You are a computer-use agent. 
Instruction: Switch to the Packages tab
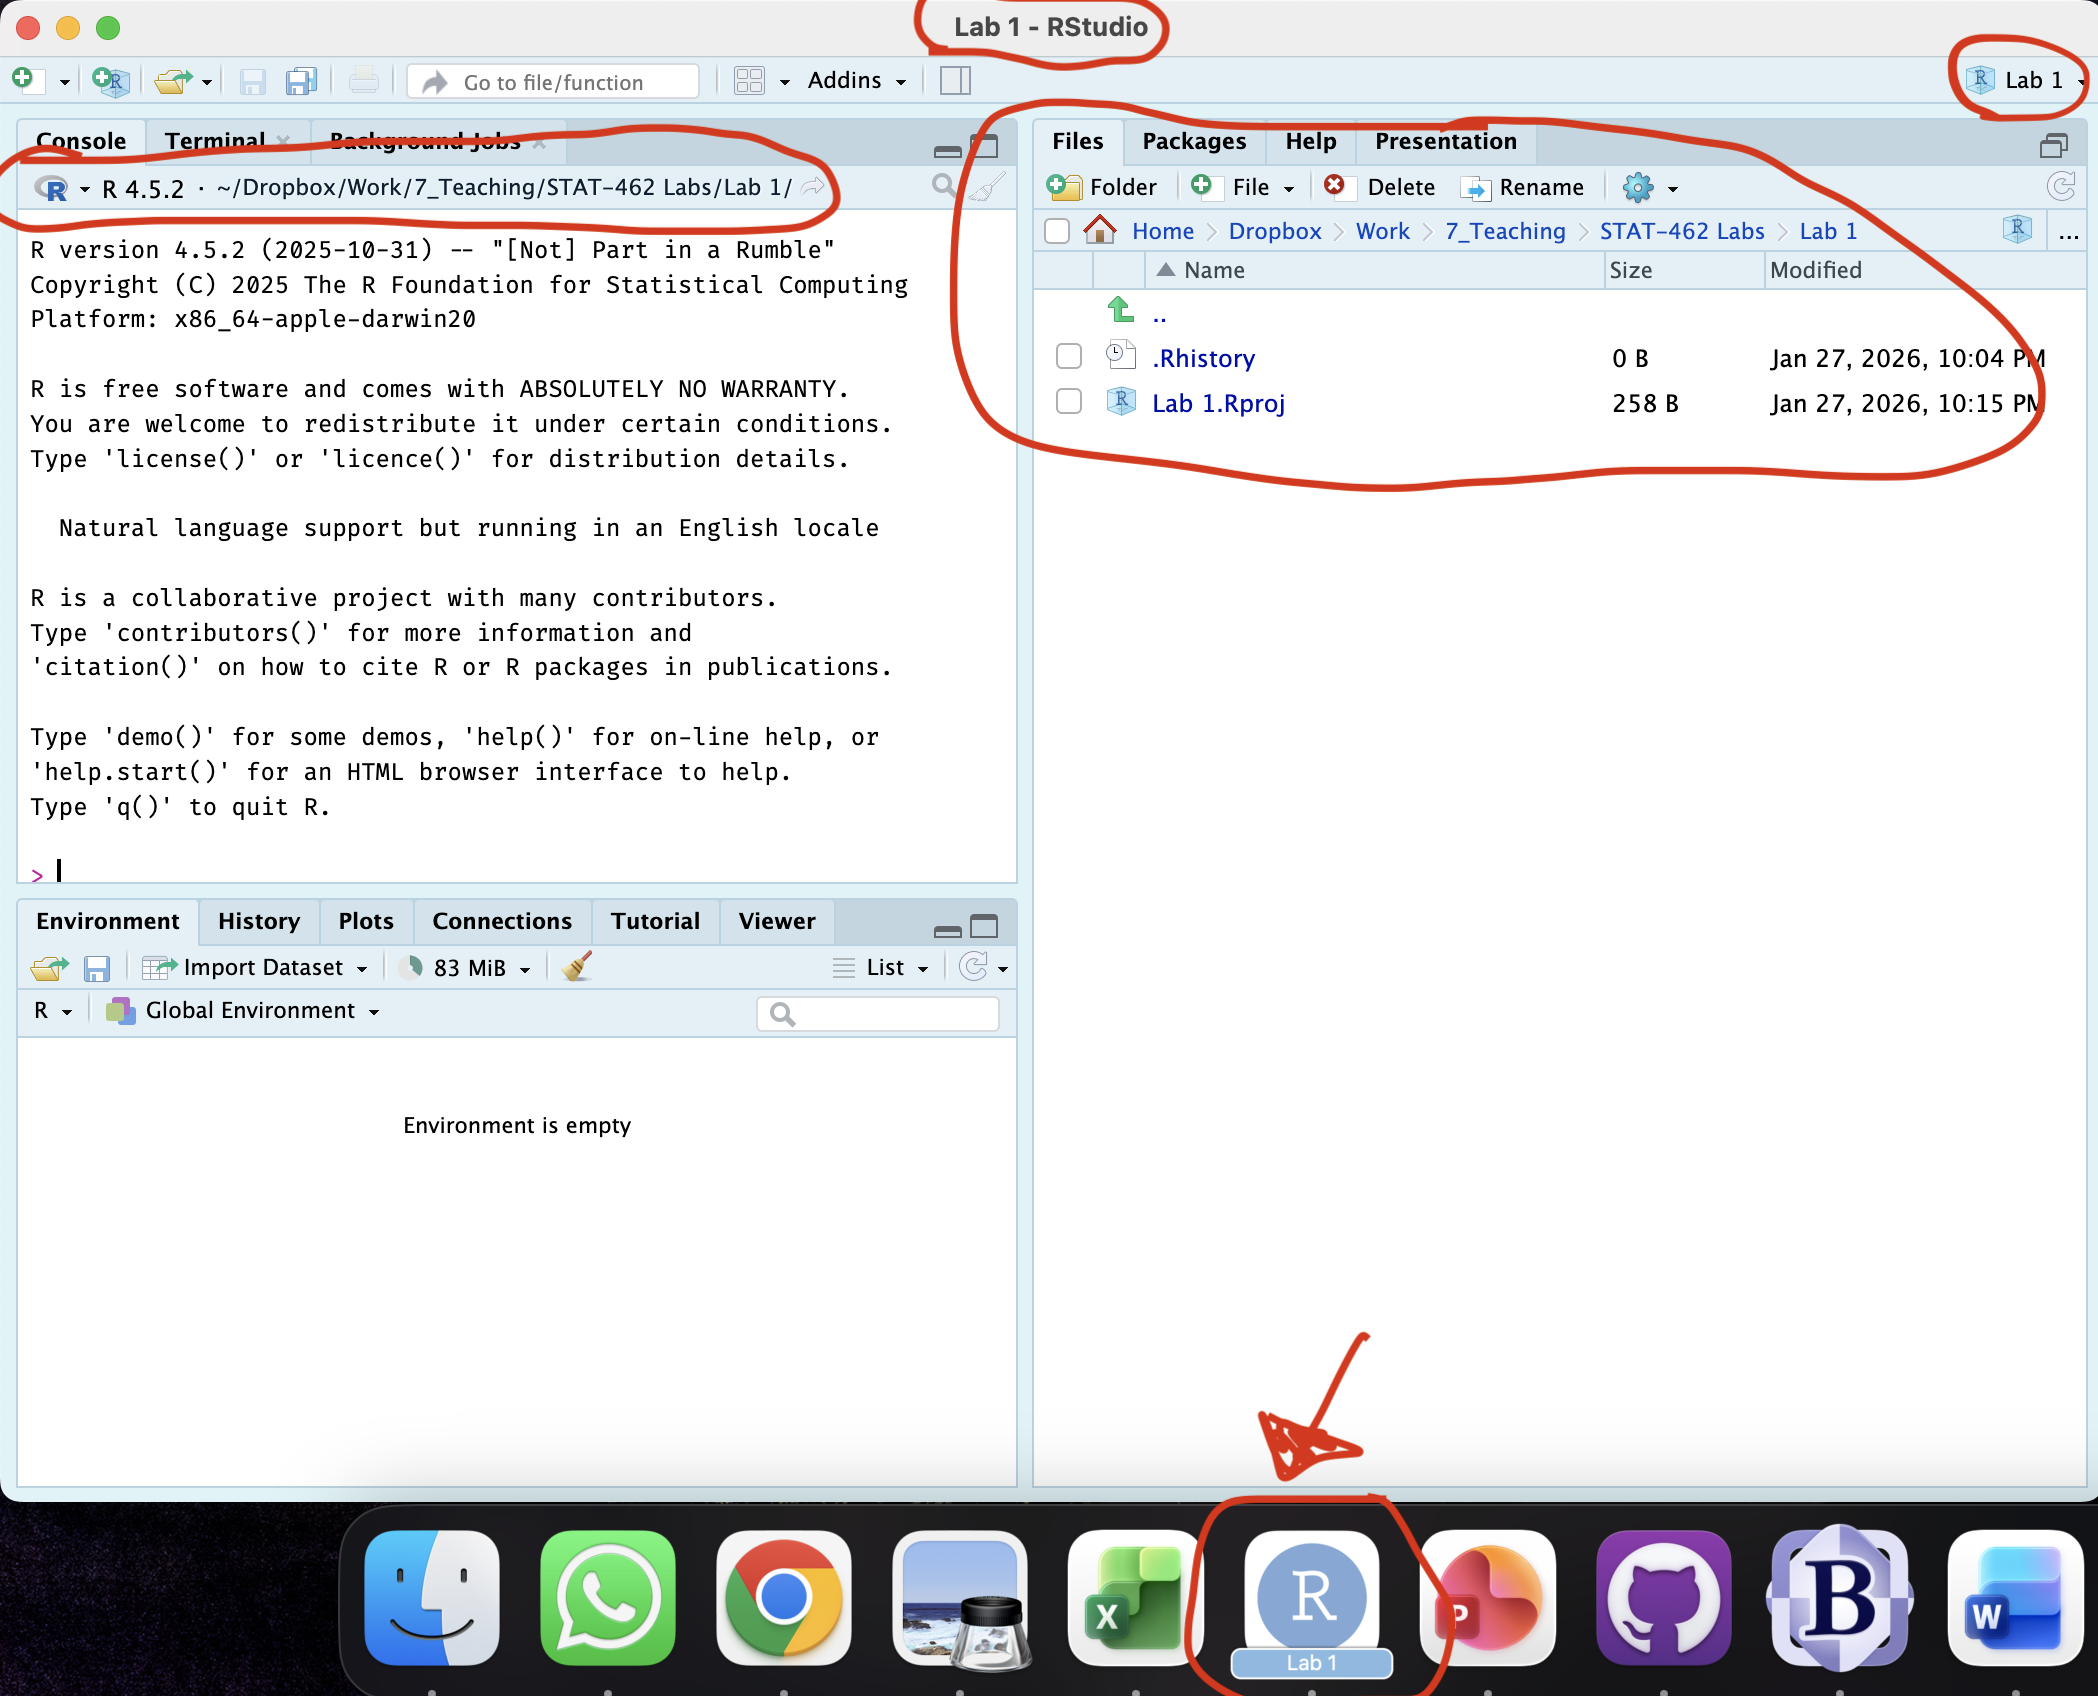tap(1194, 142)
